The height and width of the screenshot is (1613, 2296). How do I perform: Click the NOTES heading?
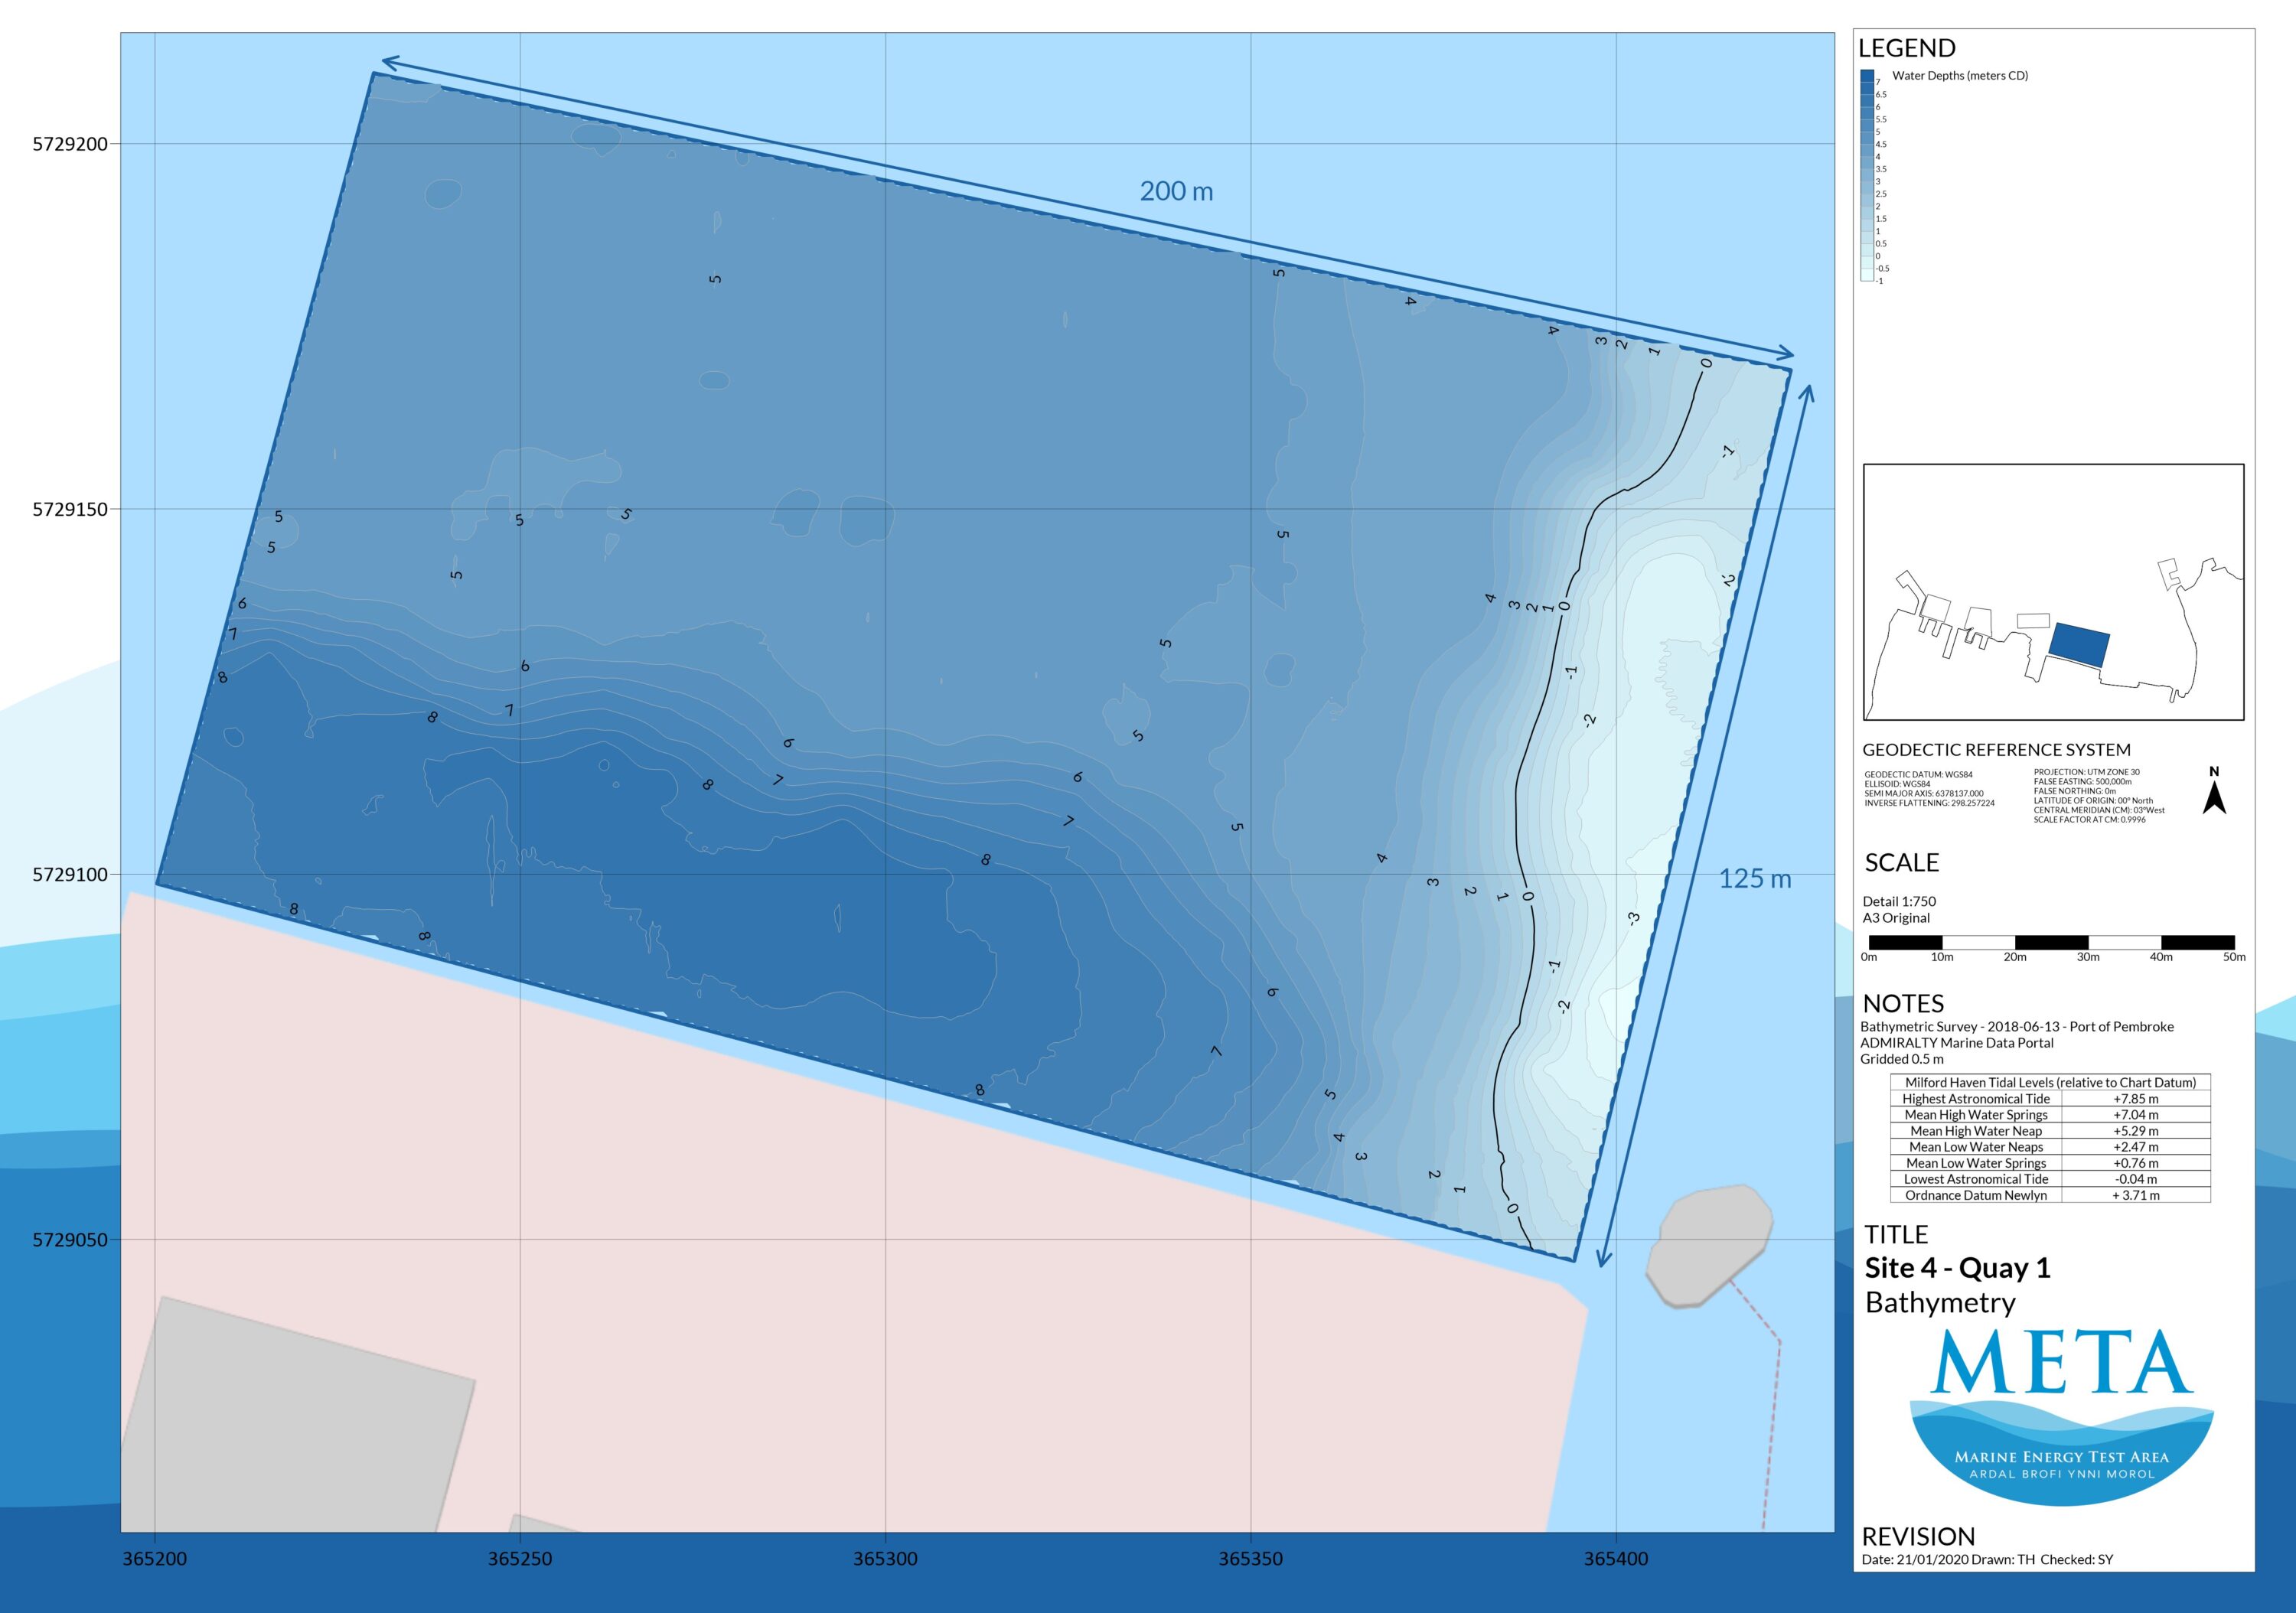pyautogui.click(x=1903, y=1003)
